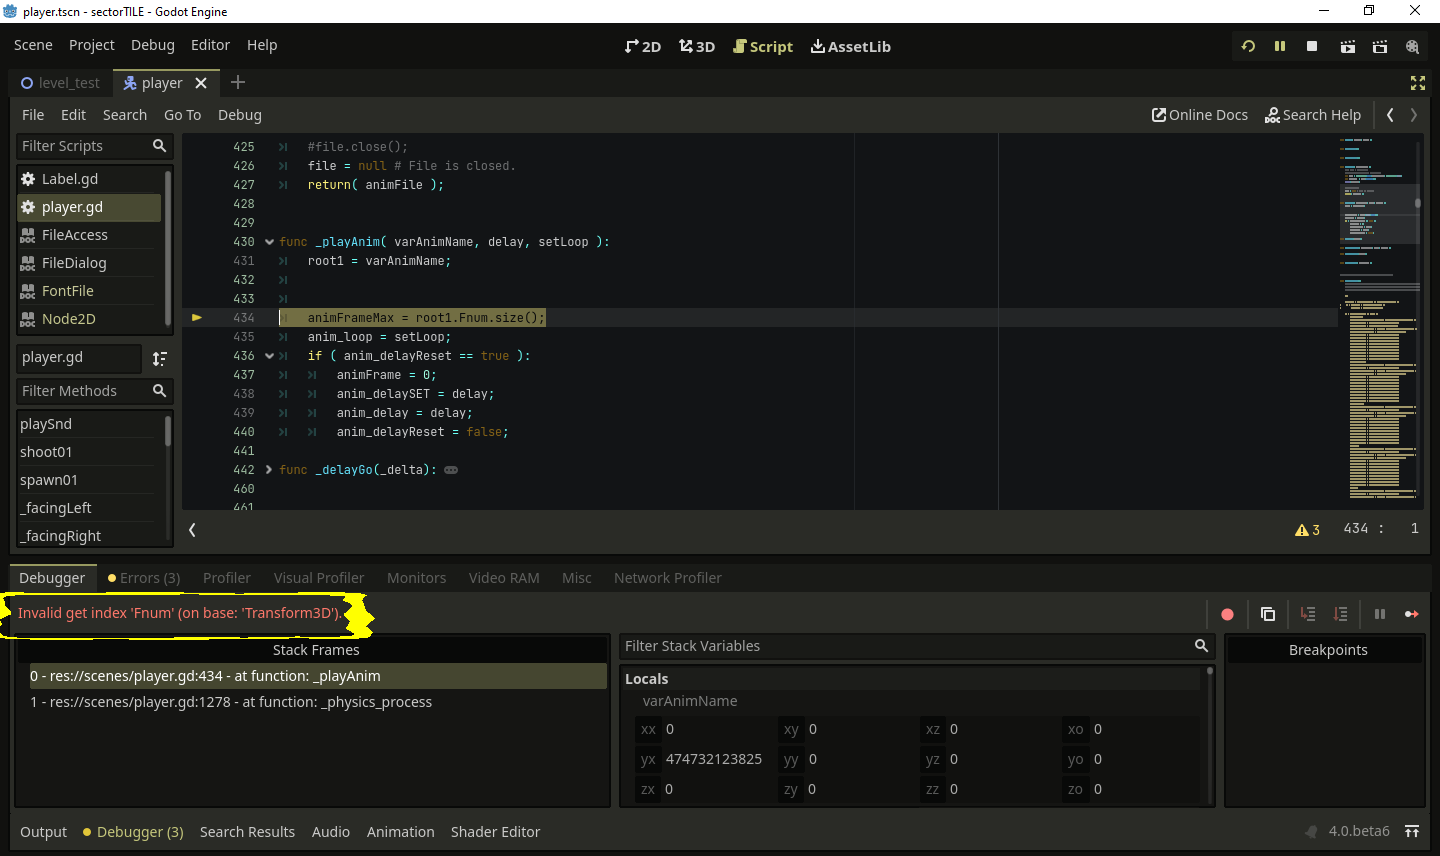This screenshot has width=1440, height=856.
Task: Go to next script edit history
Action: [x=1414, y=115]
